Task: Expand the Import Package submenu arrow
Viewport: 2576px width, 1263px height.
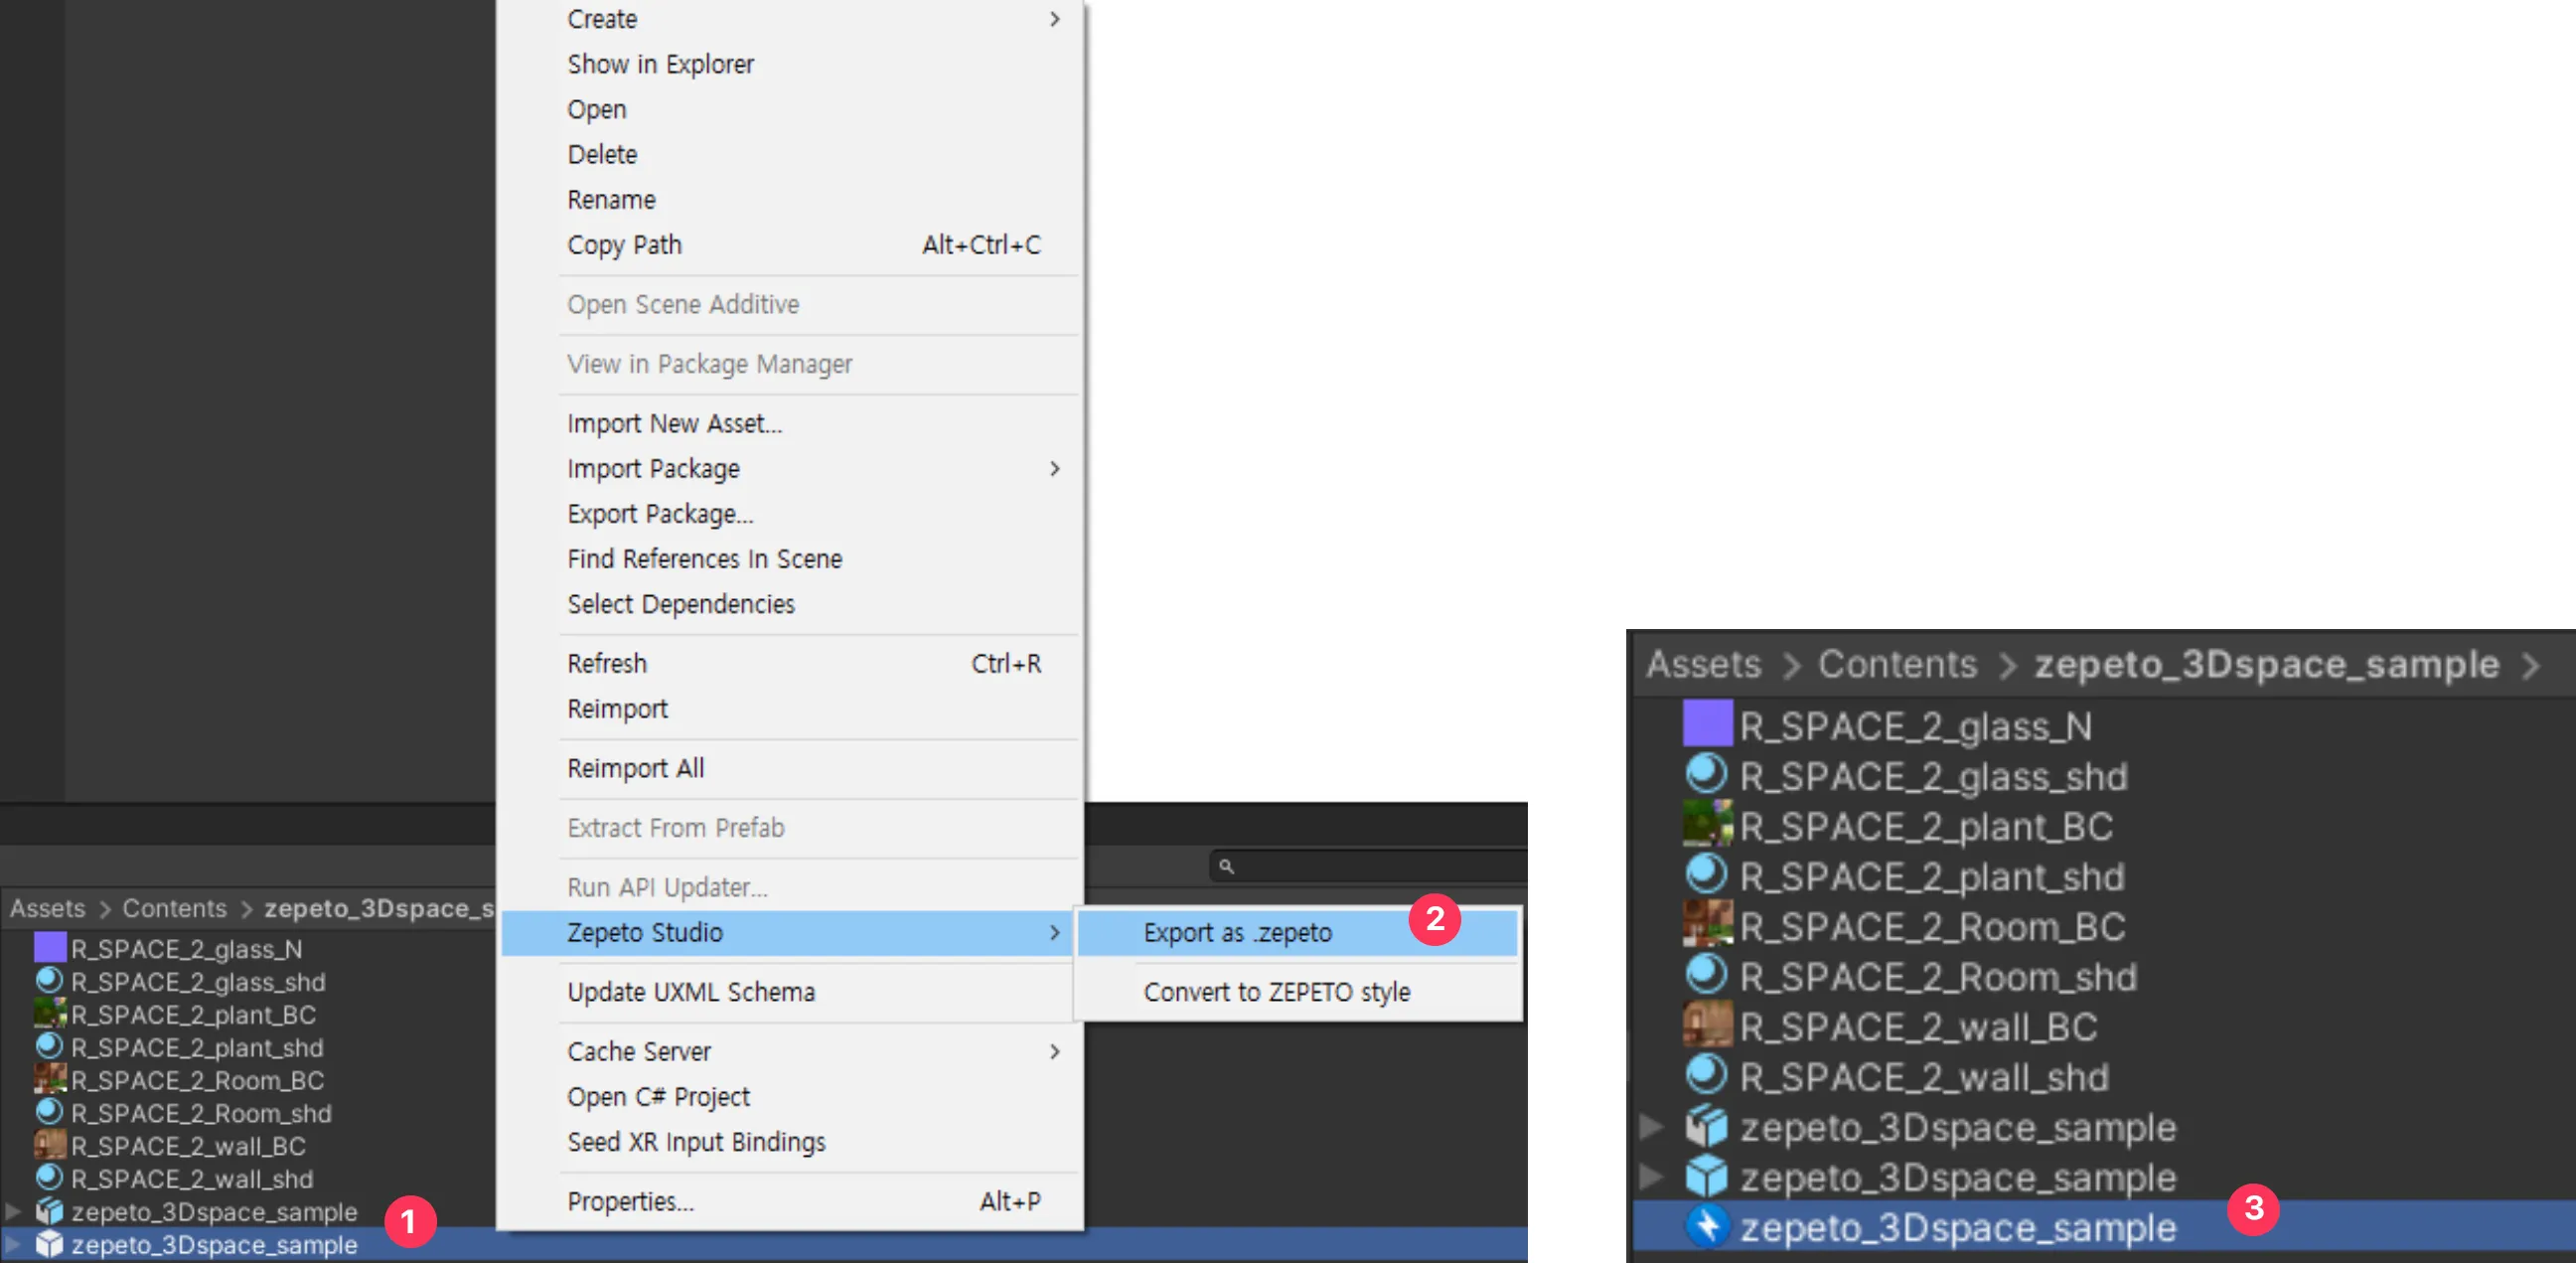Action: pos(1065,468)
